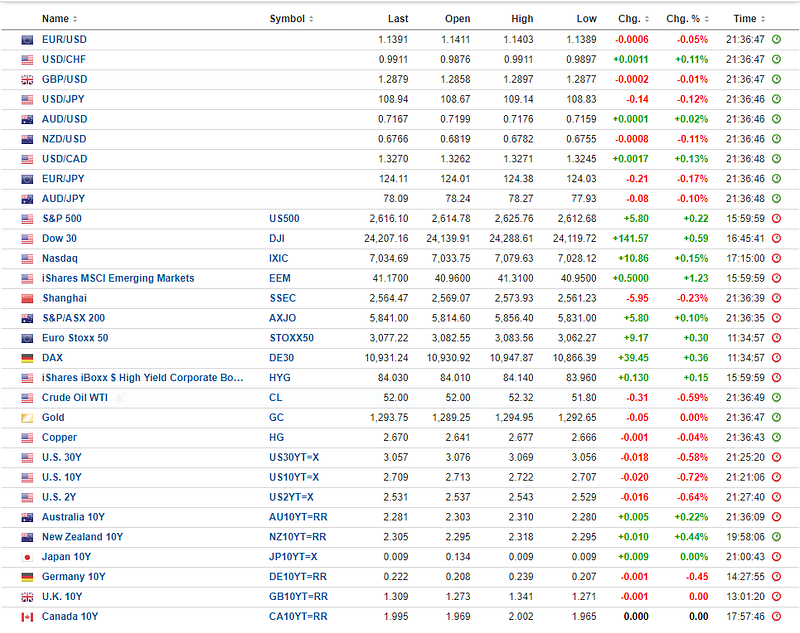800x633 pixels.
Task: Click the German flag beside Germany 10Y
Action: click(27, 577)
